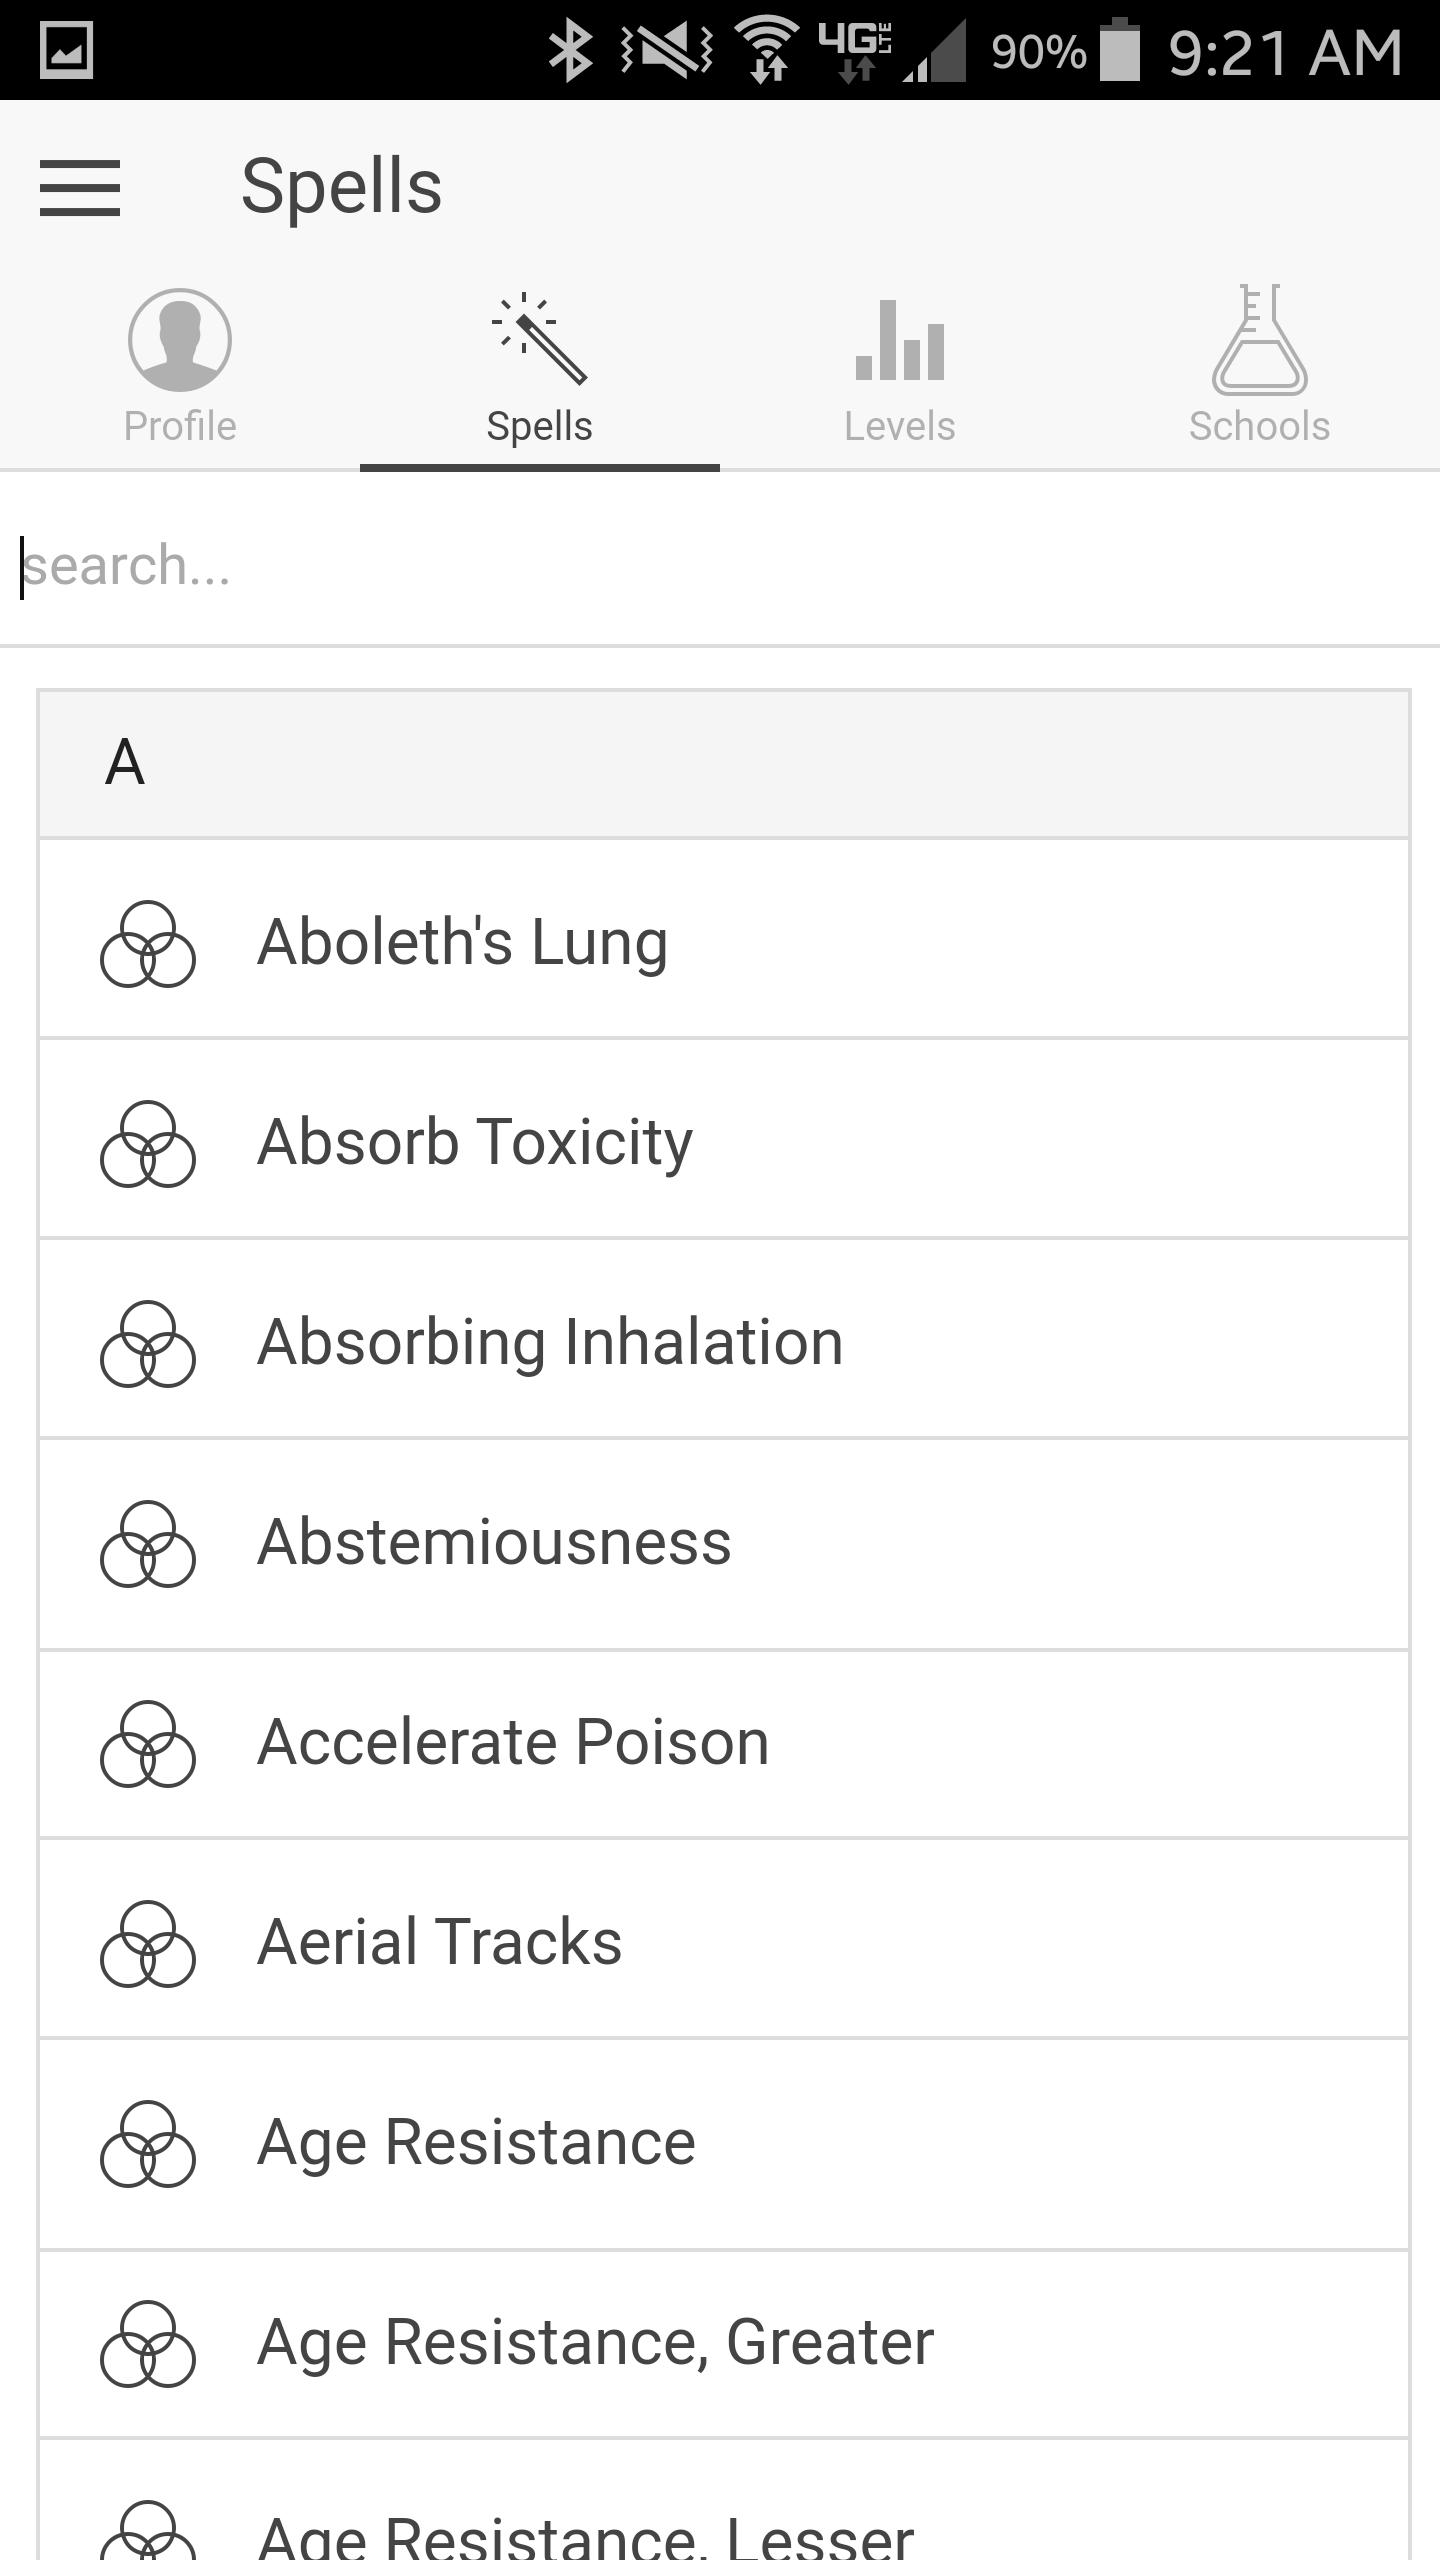Screen dimensions: 1440x2560
Task: Open the Age Resistance, Lesser spell
Action: tap(585, 2530)
